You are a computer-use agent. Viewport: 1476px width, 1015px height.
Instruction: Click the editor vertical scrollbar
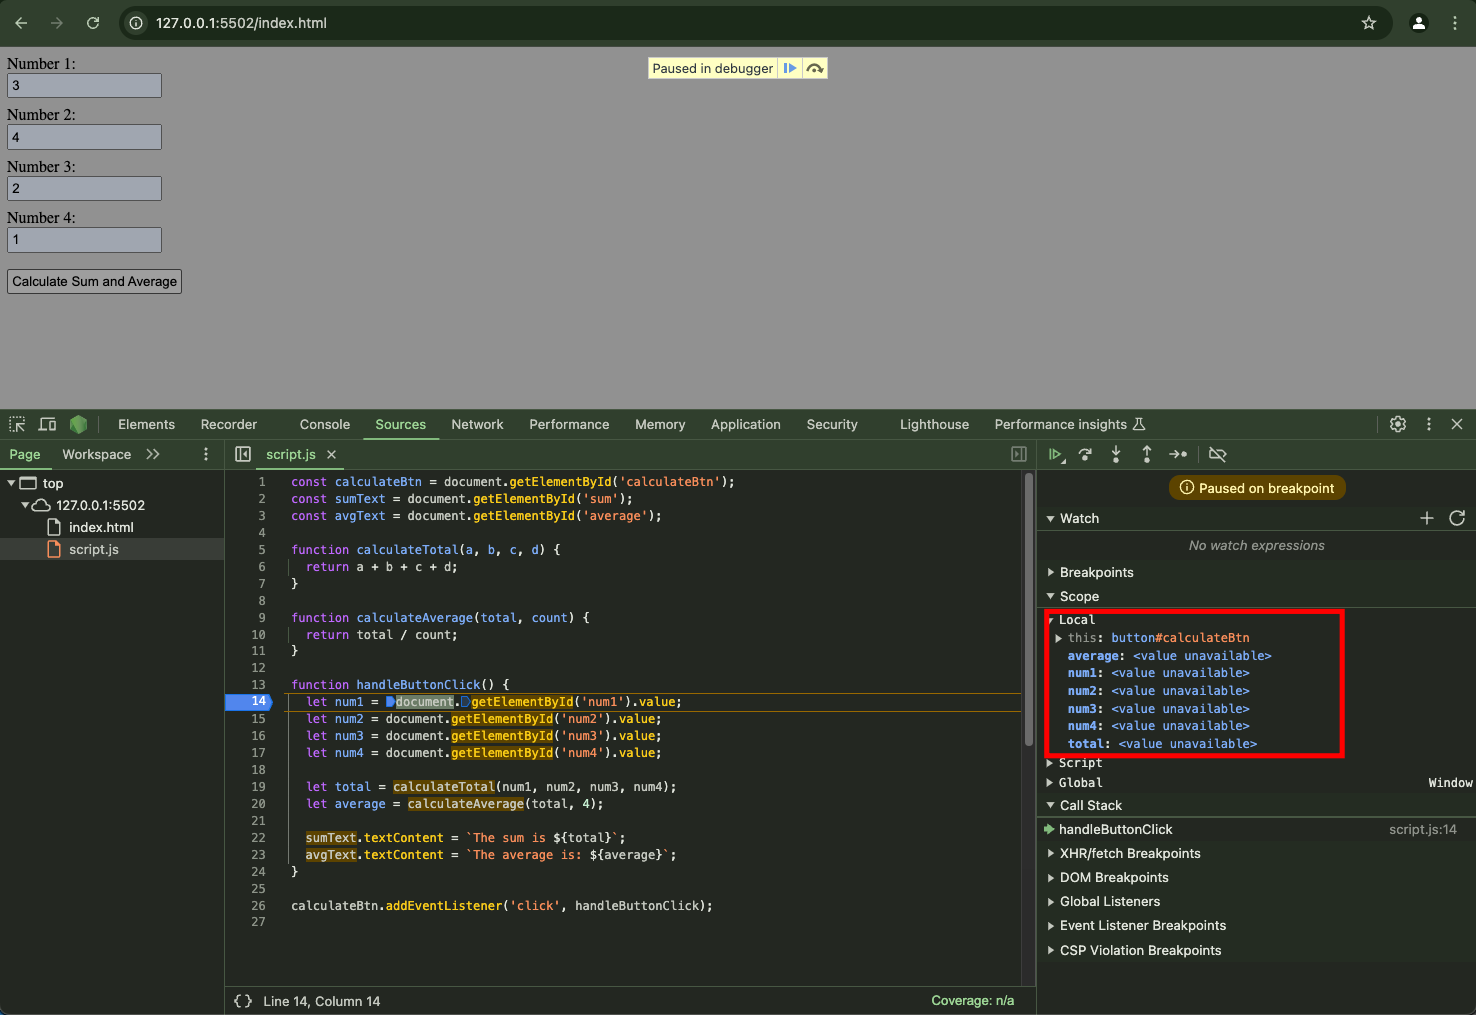[1028, 610]
